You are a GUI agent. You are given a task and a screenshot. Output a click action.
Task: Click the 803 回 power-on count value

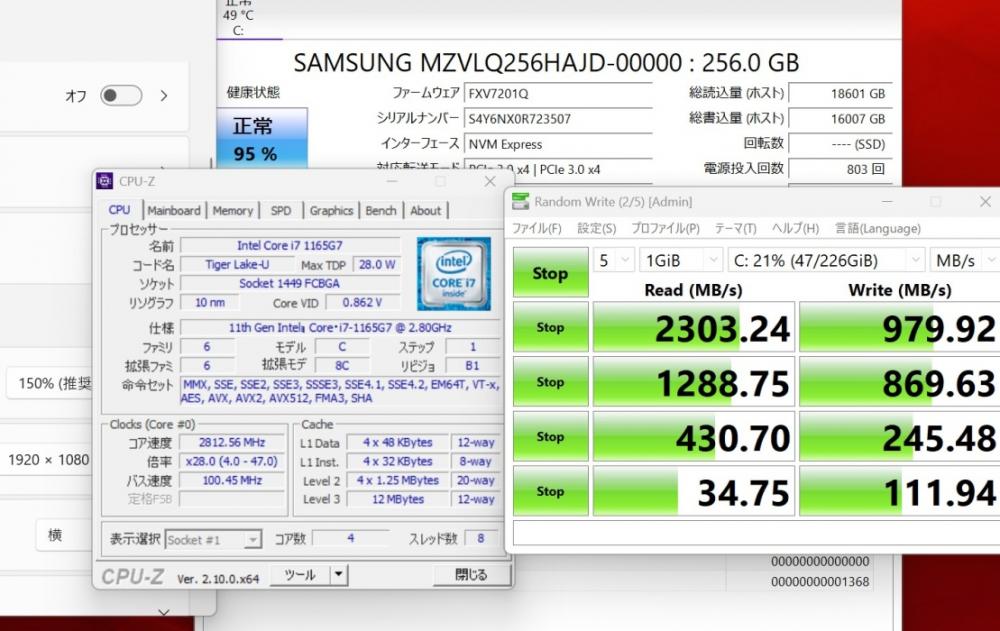(840, 169)
